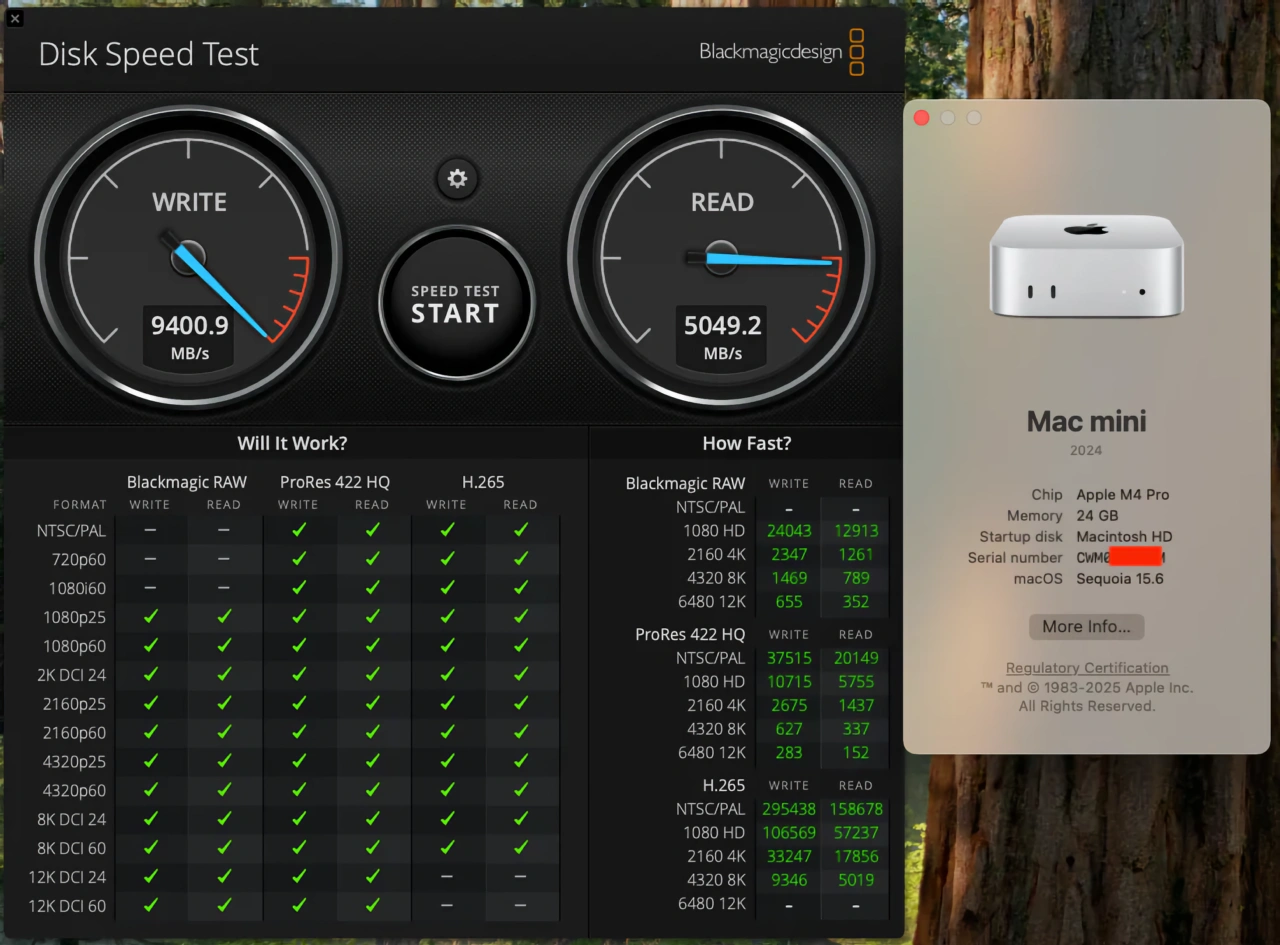
Task: Open the settings gear icon
Action: tap(457, 179)
